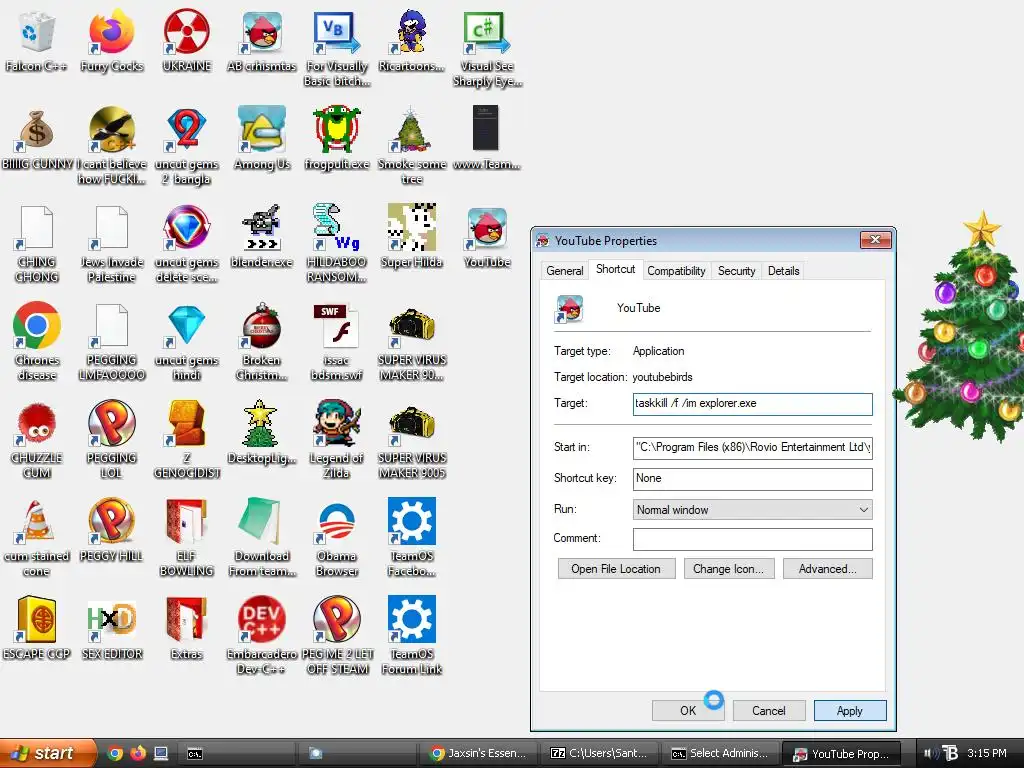Click inside the Target text field
This screenshot has height=768, width=1024.
point(752,404)
